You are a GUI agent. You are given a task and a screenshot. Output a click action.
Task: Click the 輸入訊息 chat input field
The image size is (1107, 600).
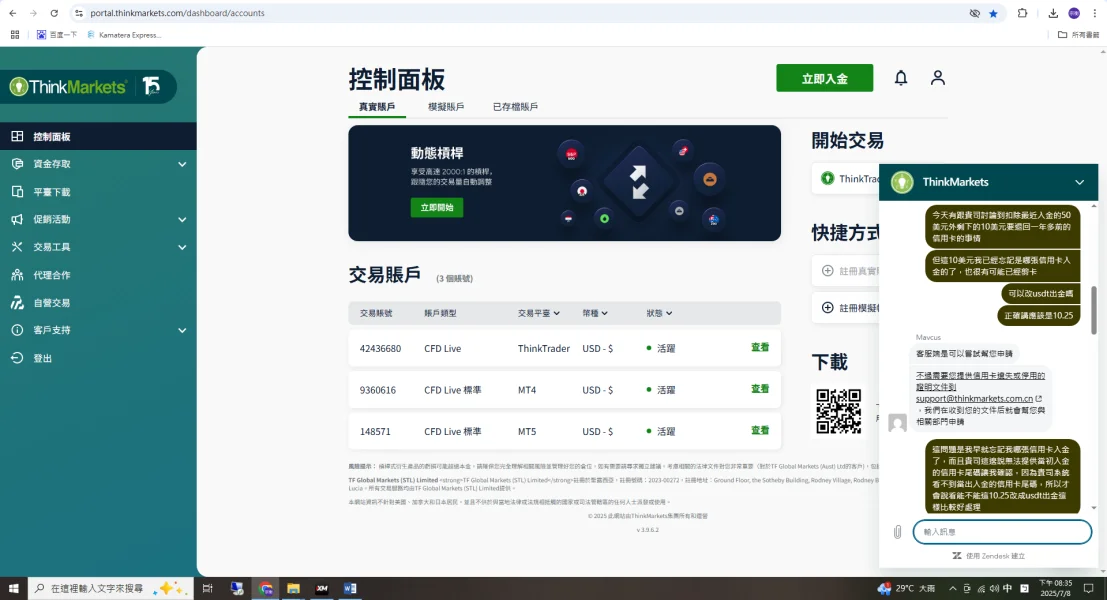pos(1003,532)
